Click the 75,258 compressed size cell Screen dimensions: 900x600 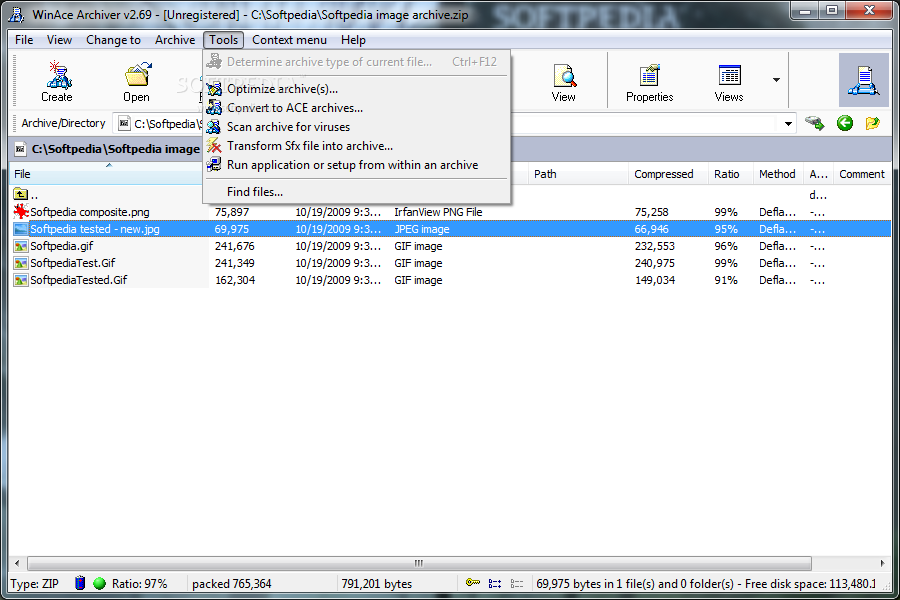pyautogui.click(x=651, y=212)
